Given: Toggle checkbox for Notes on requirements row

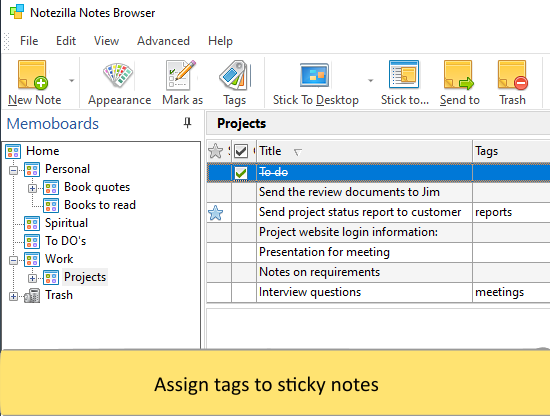Looking at the screenshot, I should (x=244, y=272).
